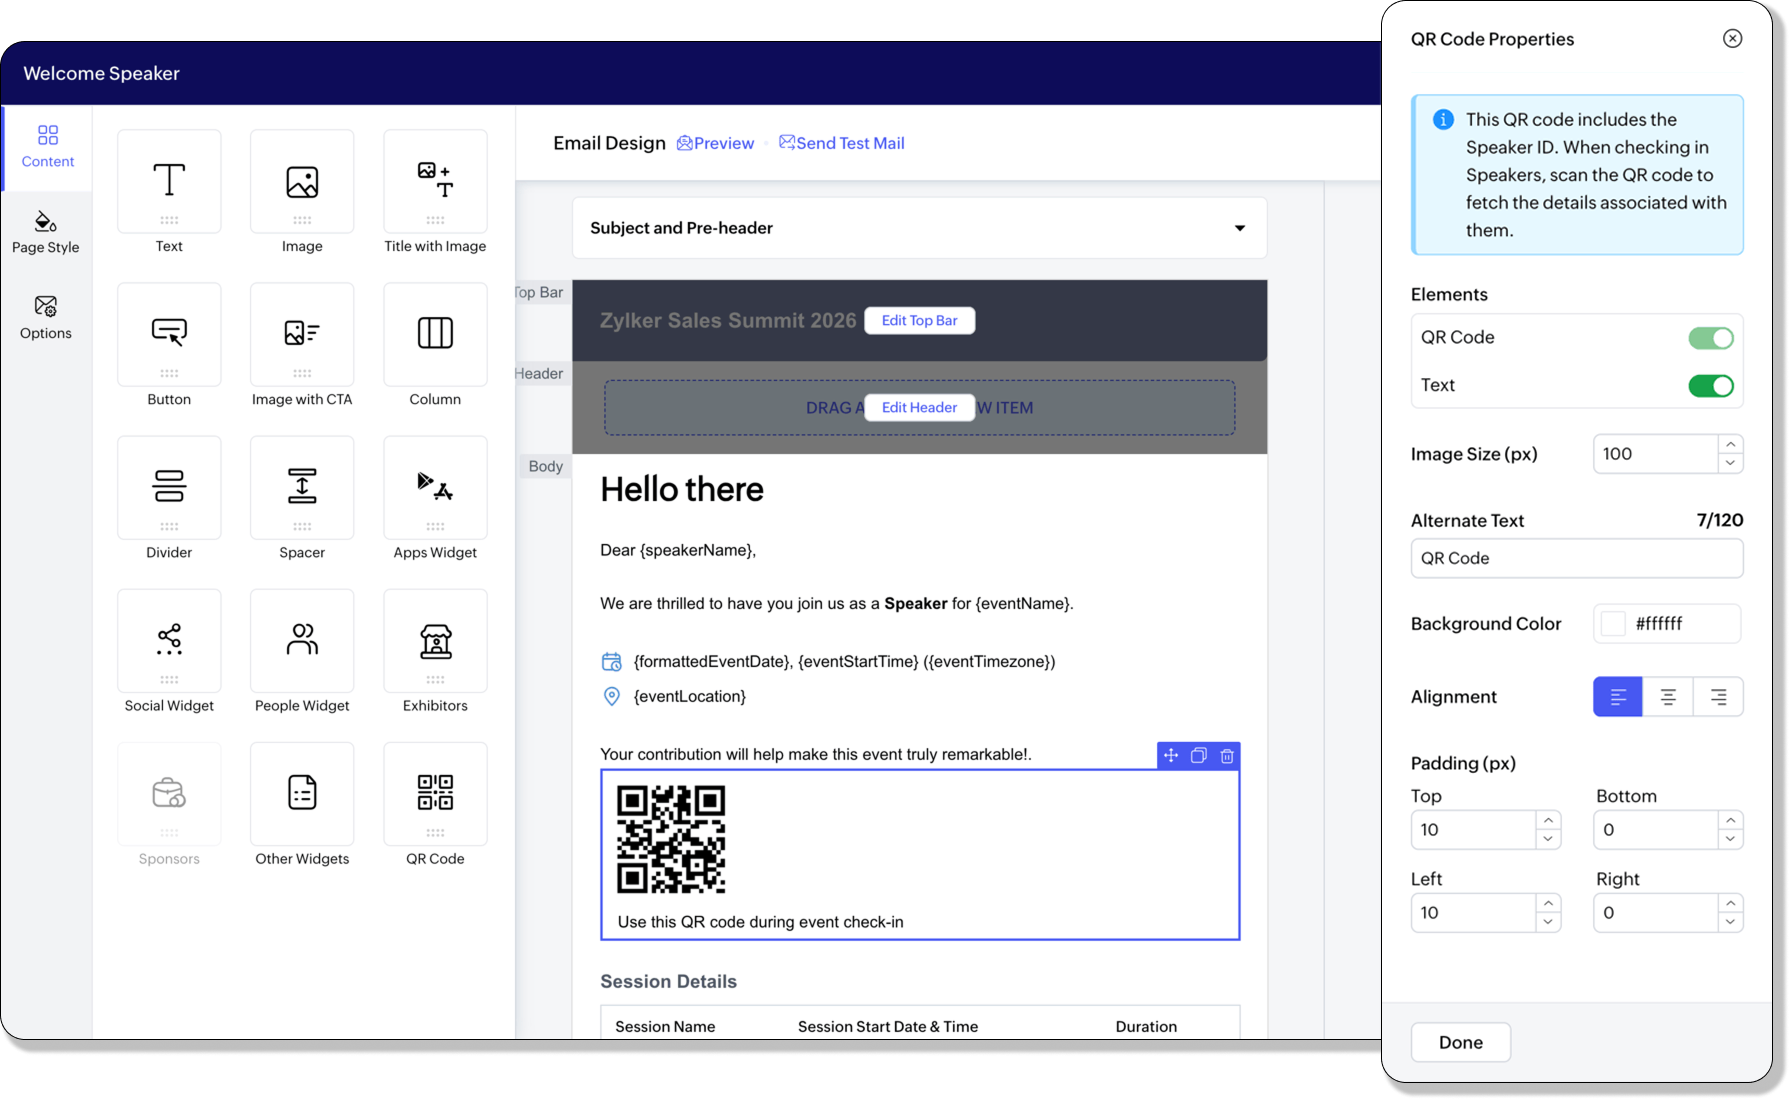The width and height of the screenshot is (1789, 1099).
Task: Align QR code to the center
Action: coord(1668,697)
